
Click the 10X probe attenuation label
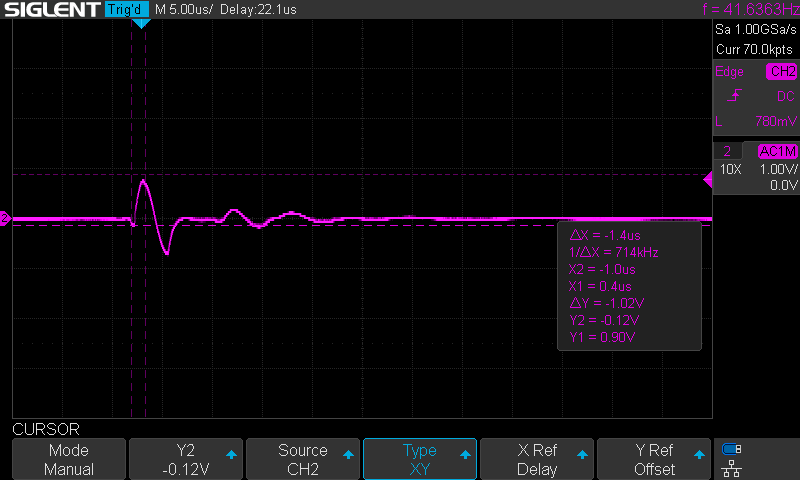click(x=731, y=169)
